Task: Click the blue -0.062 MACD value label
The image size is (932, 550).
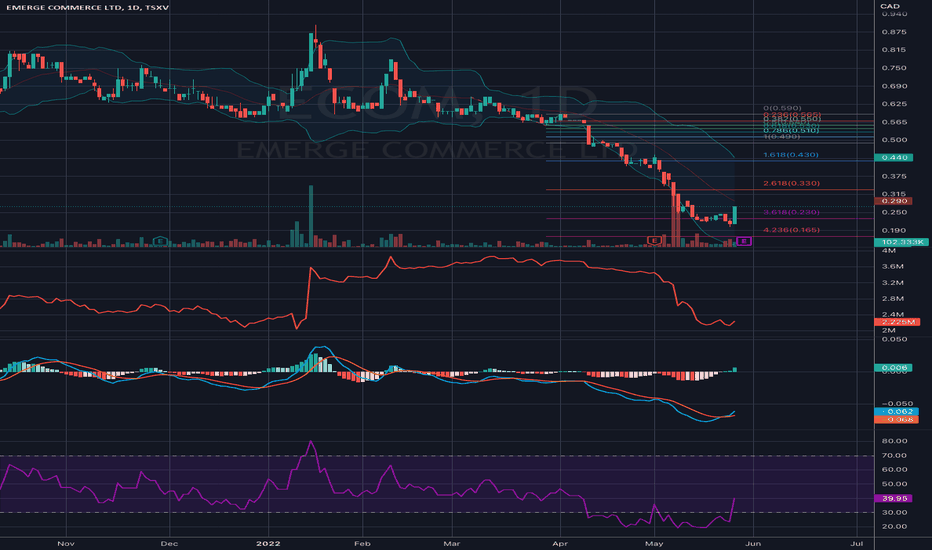Action: (897, 411)
